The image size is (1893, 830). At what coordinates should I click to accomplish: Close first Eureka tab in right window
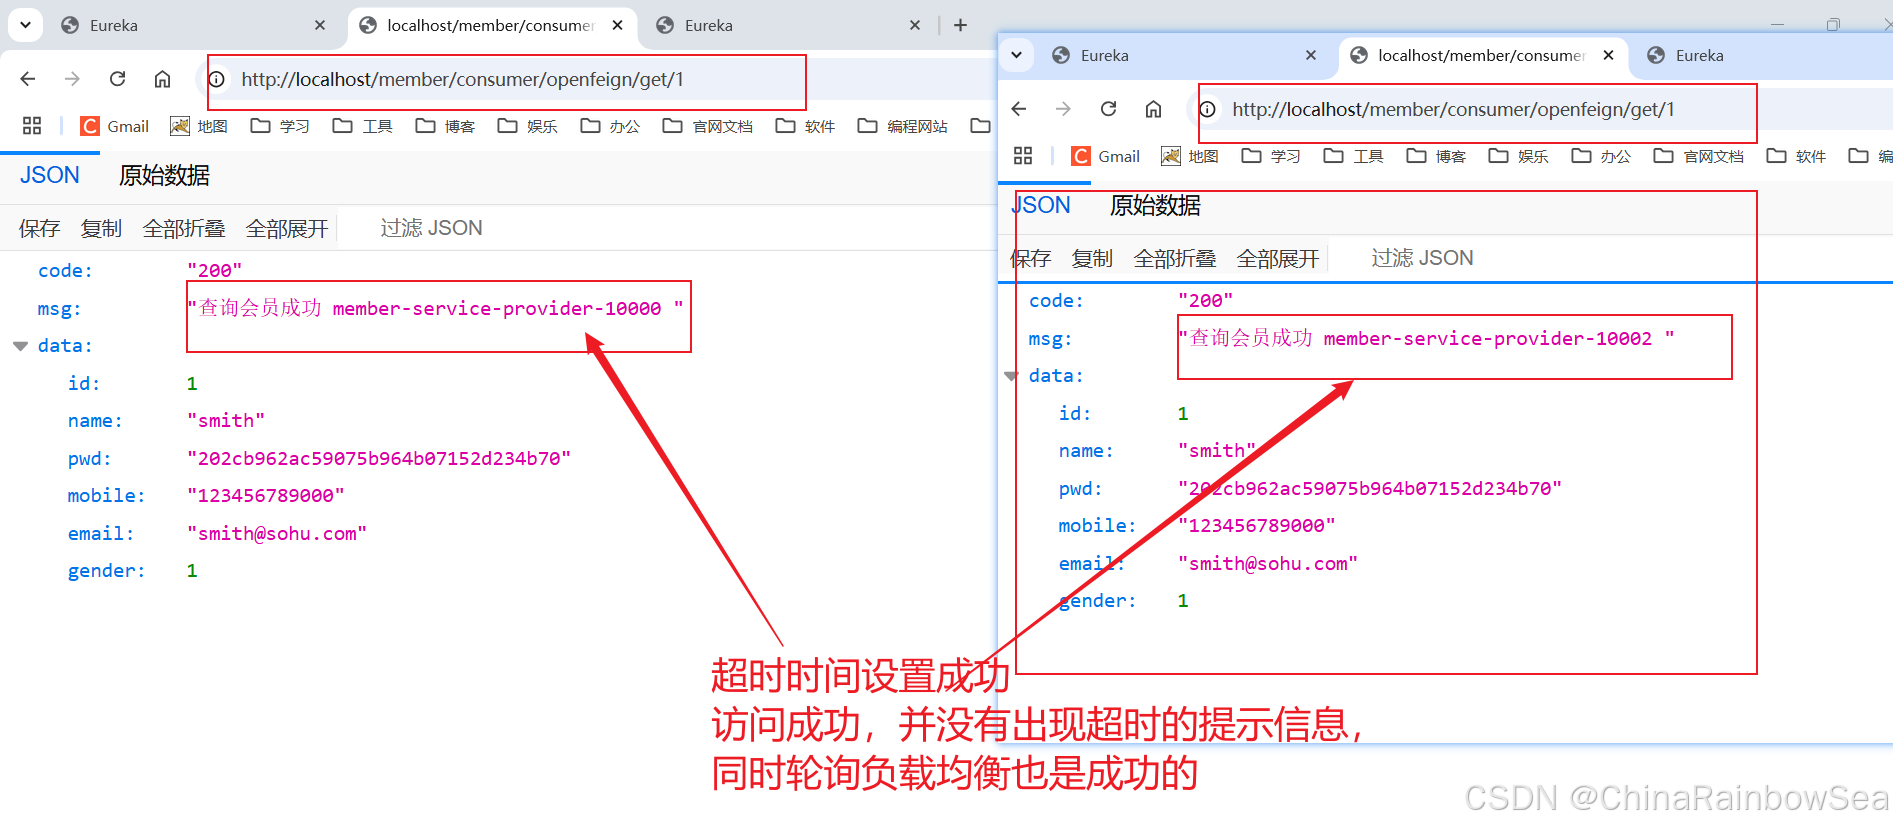(1311, 55)
